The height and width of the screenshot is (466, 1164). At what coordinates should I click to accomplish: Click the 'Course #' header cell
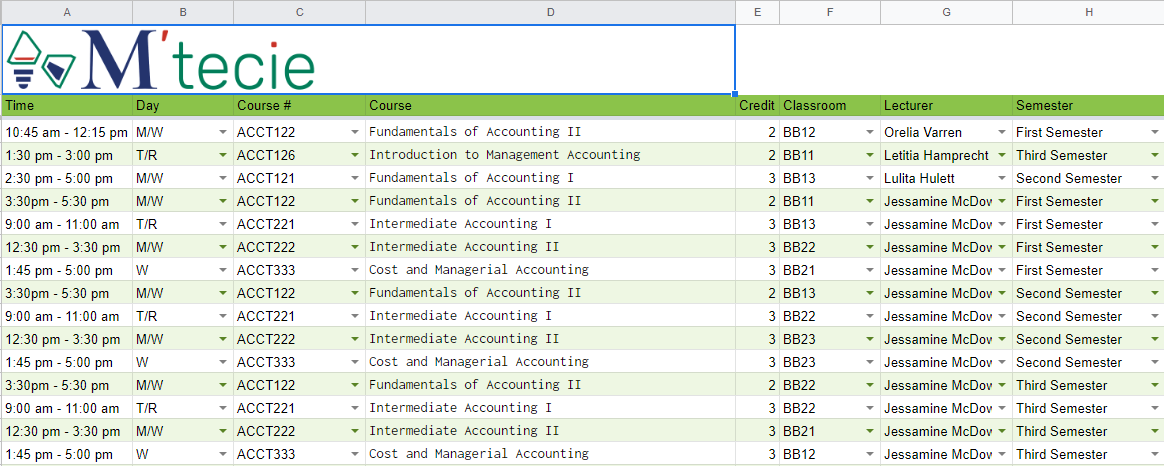[299, 105]
